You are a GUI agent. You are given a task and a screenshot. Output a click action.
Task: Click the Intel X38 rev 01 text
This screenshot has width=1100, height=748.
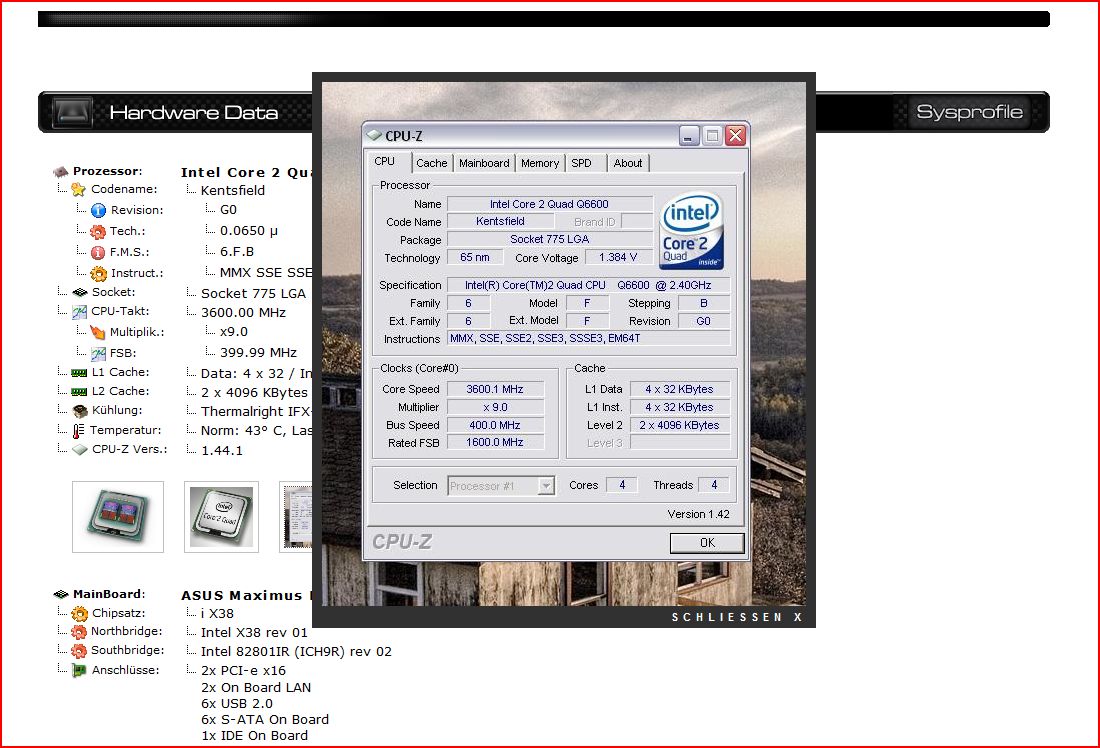pos(254,632)
